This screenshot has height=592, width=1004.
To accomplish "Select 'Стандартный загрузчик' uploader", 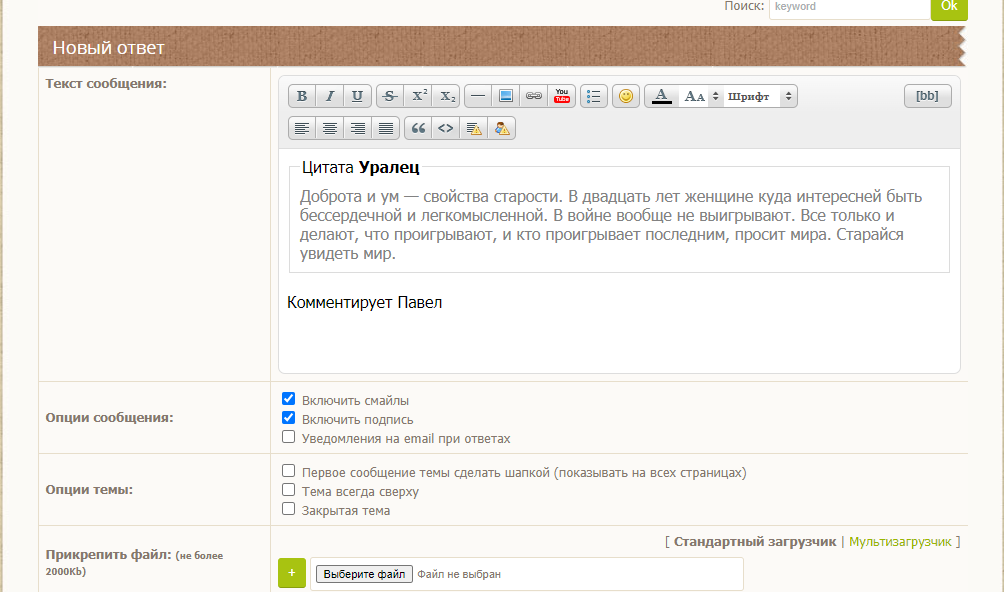I will click(754, 541).
